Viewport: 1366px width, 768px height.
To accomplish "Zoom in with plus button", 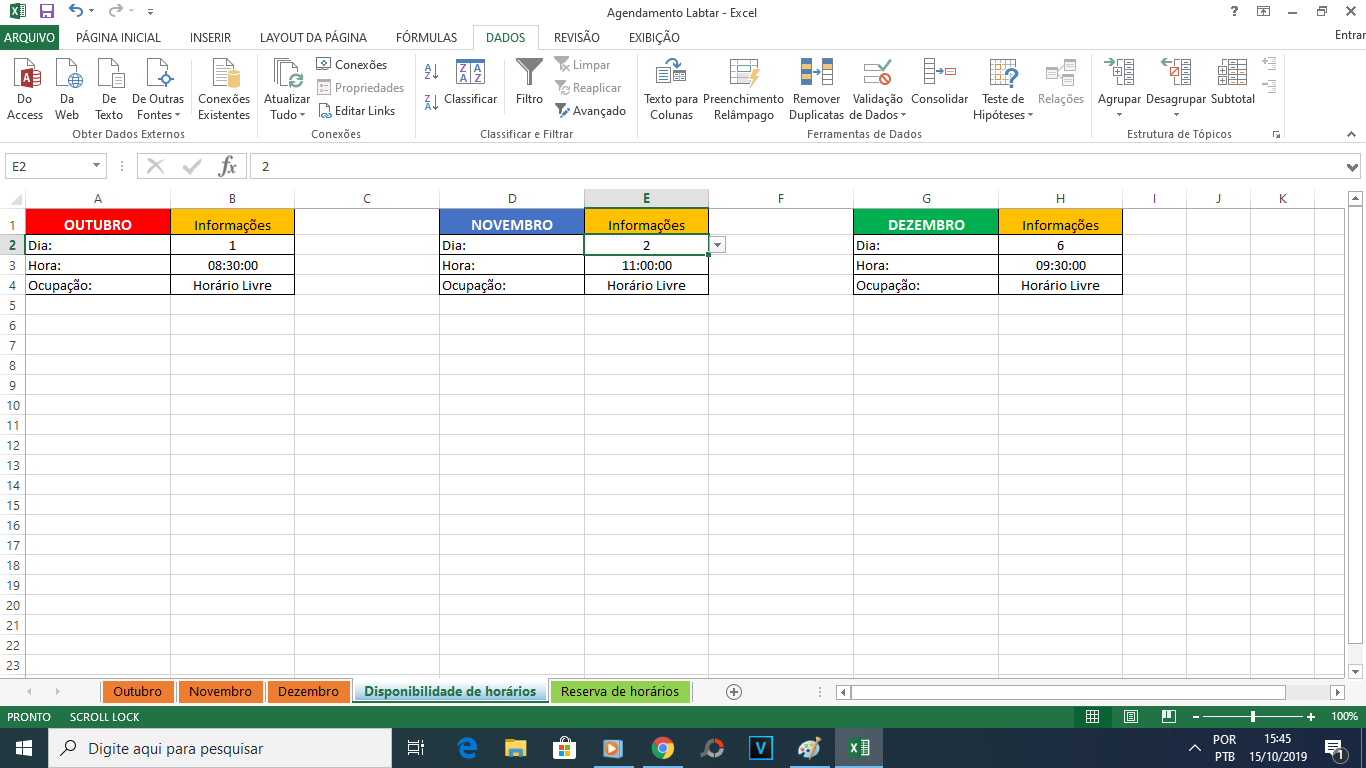I will click(1311, 717).
